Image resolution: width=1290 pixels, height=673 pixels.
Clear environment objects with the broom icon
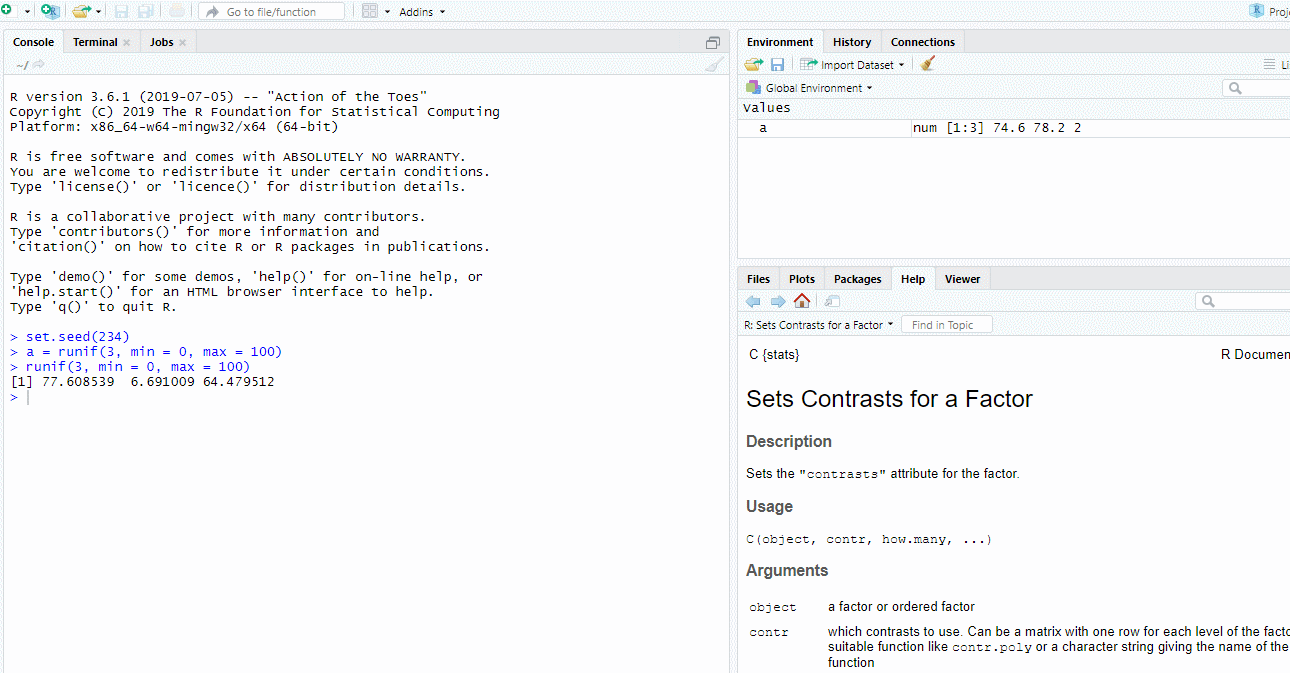click(x=927, y=64)
